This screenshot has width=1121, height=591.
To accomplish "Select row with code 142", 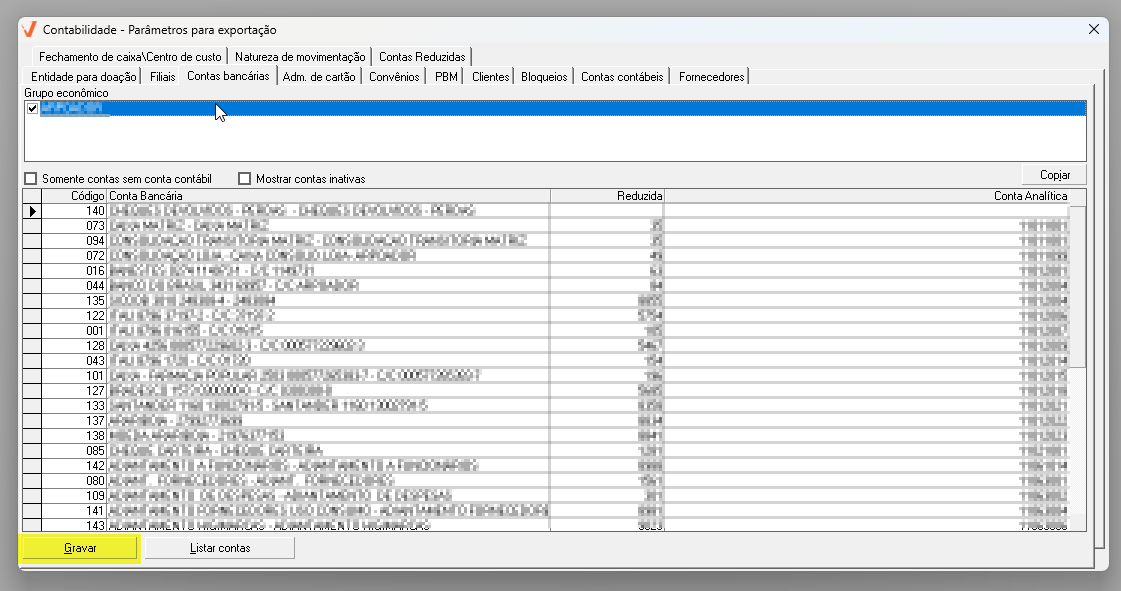I will tap(546, 466).
